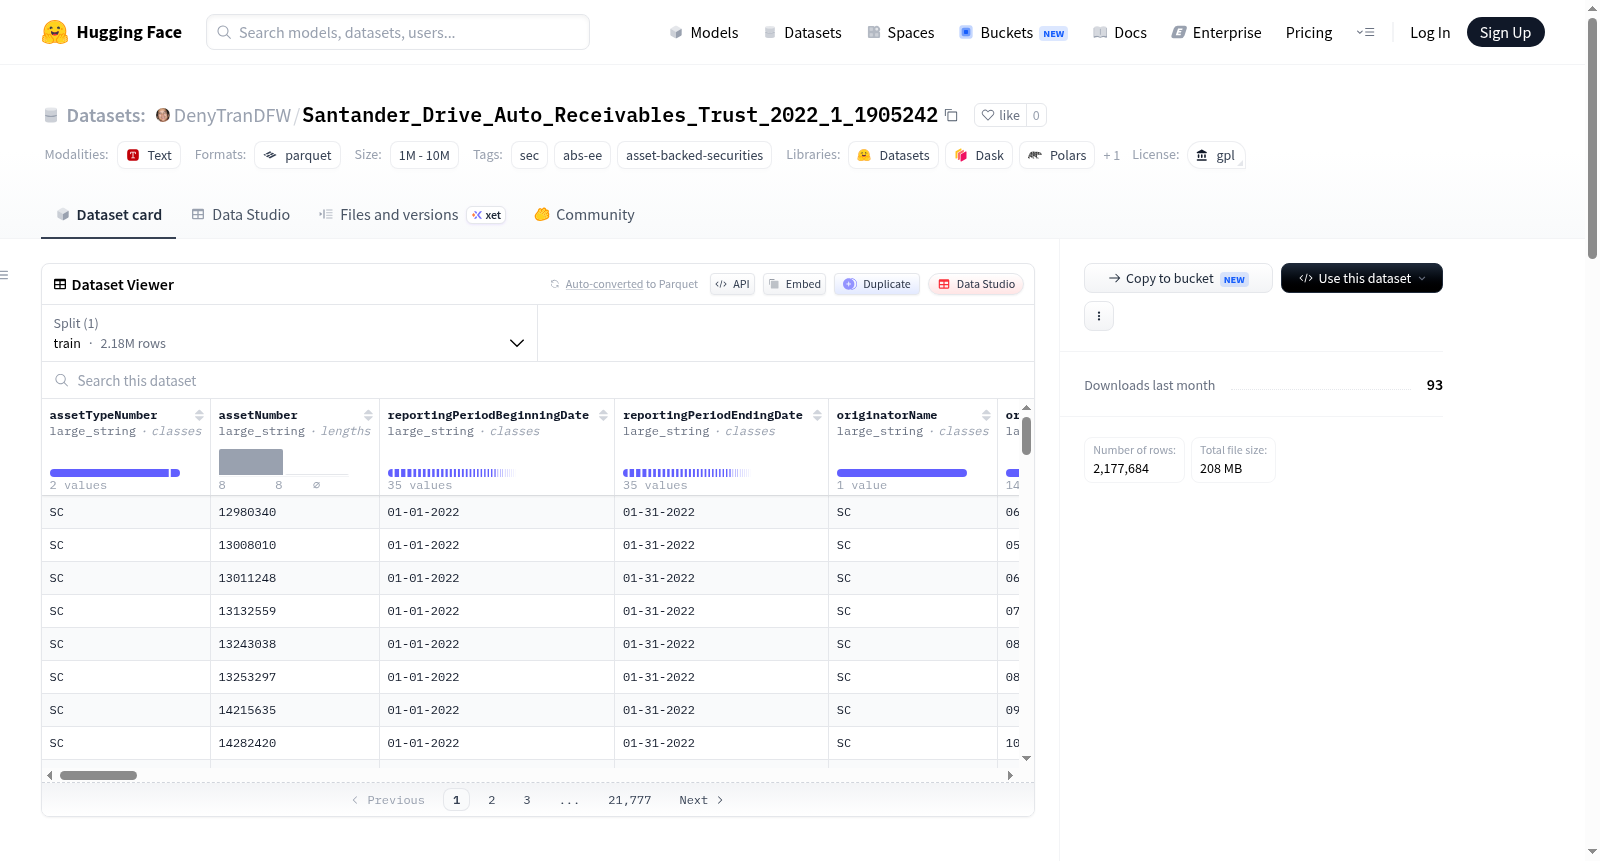The image size is (1600, 861).
Task: Sort assetTypeNumber column with its arrows icon
Action: (199, 415)
